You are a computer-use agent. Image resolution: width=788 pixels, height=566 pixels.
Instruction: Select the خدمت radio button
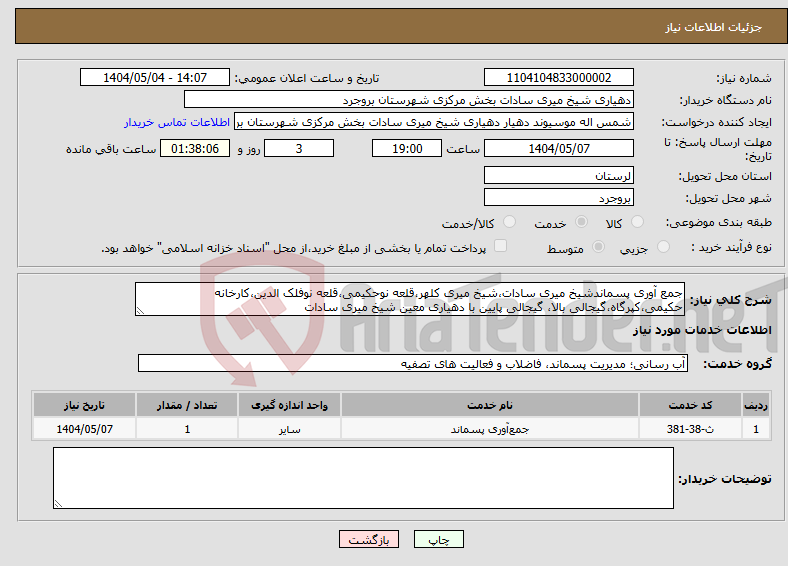tap(581, 222)
